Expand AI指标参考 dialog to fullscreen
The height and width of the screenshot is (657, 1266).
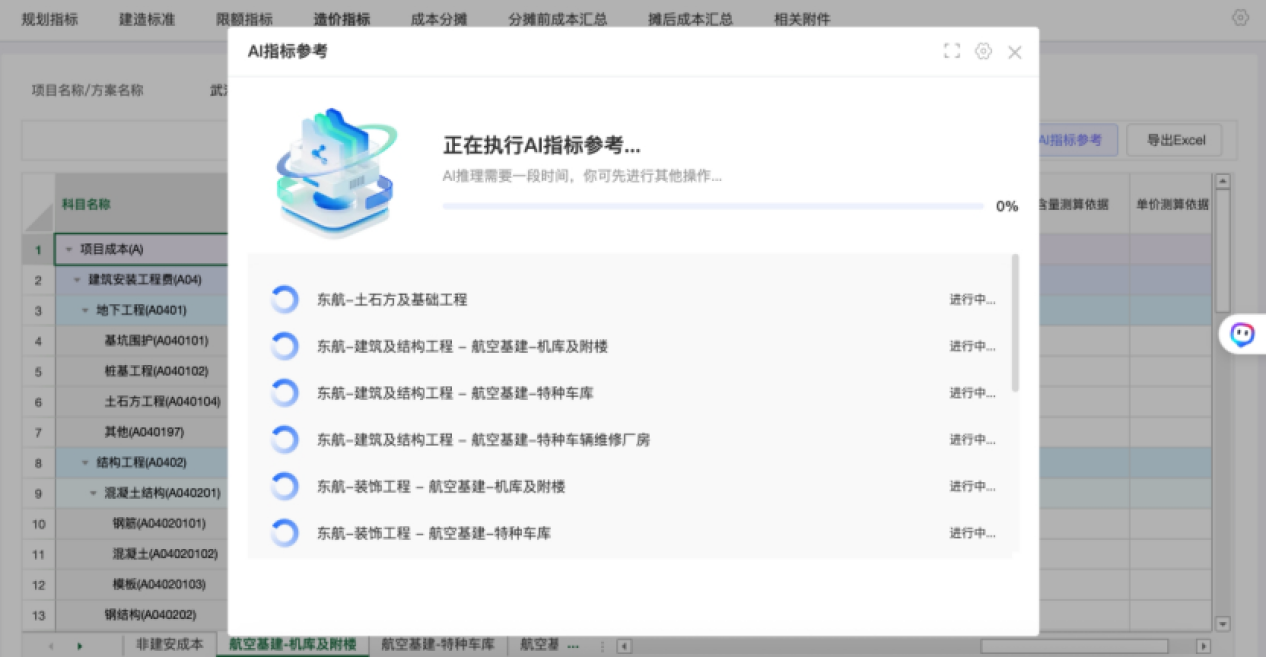click(x=952, y=52)
